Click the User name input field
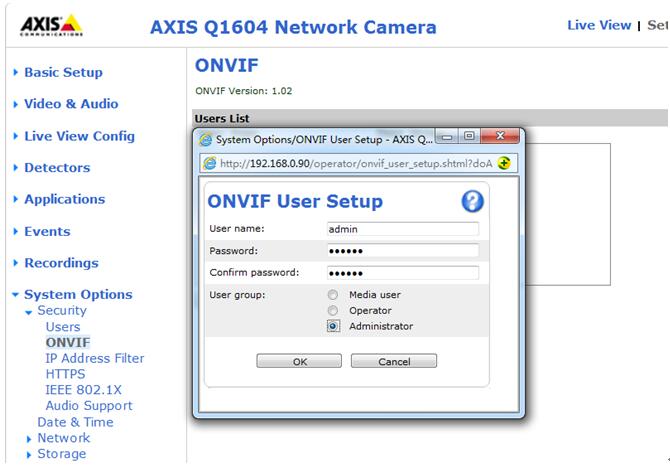 (402, 229)
